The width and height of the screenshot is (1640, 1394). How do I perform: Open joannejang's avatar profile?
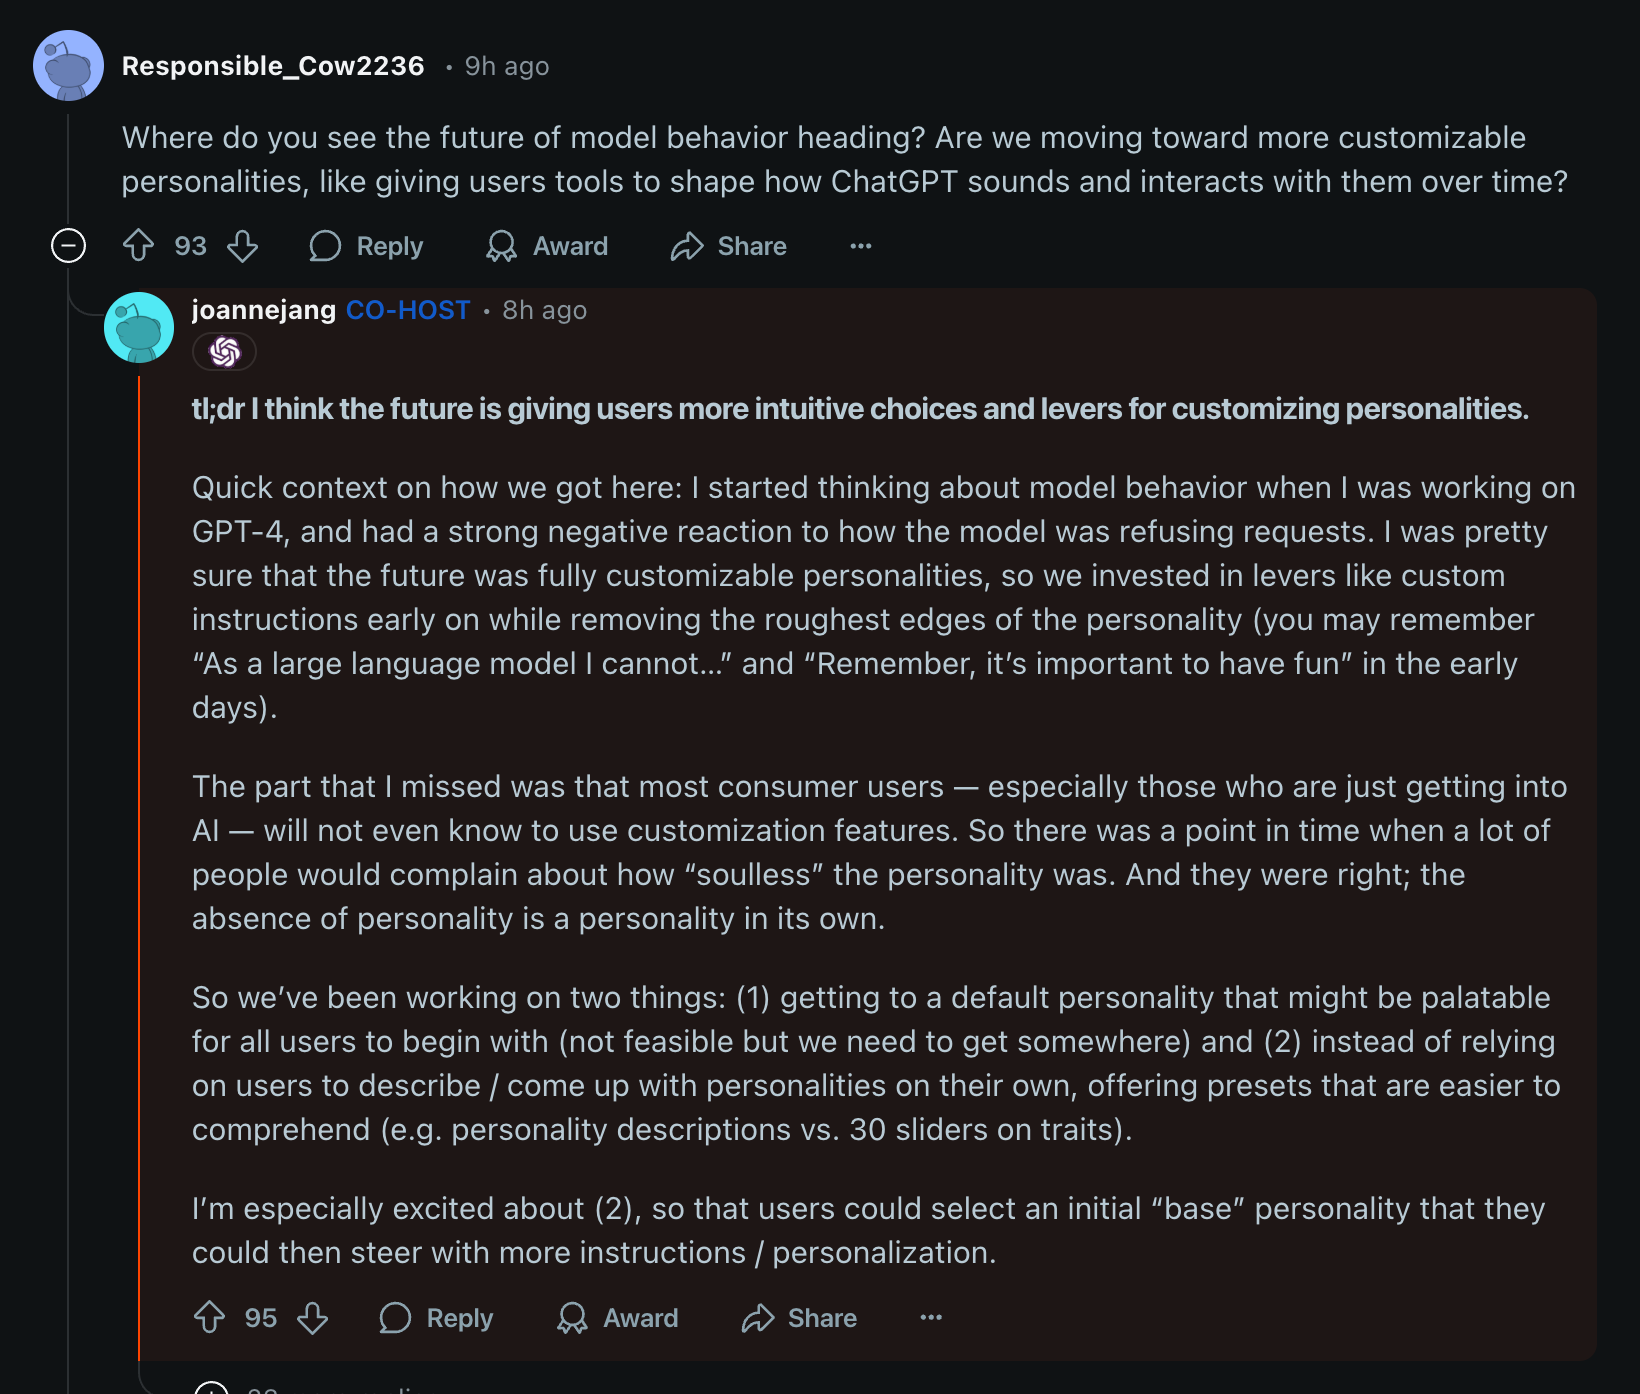click(139, 327)
